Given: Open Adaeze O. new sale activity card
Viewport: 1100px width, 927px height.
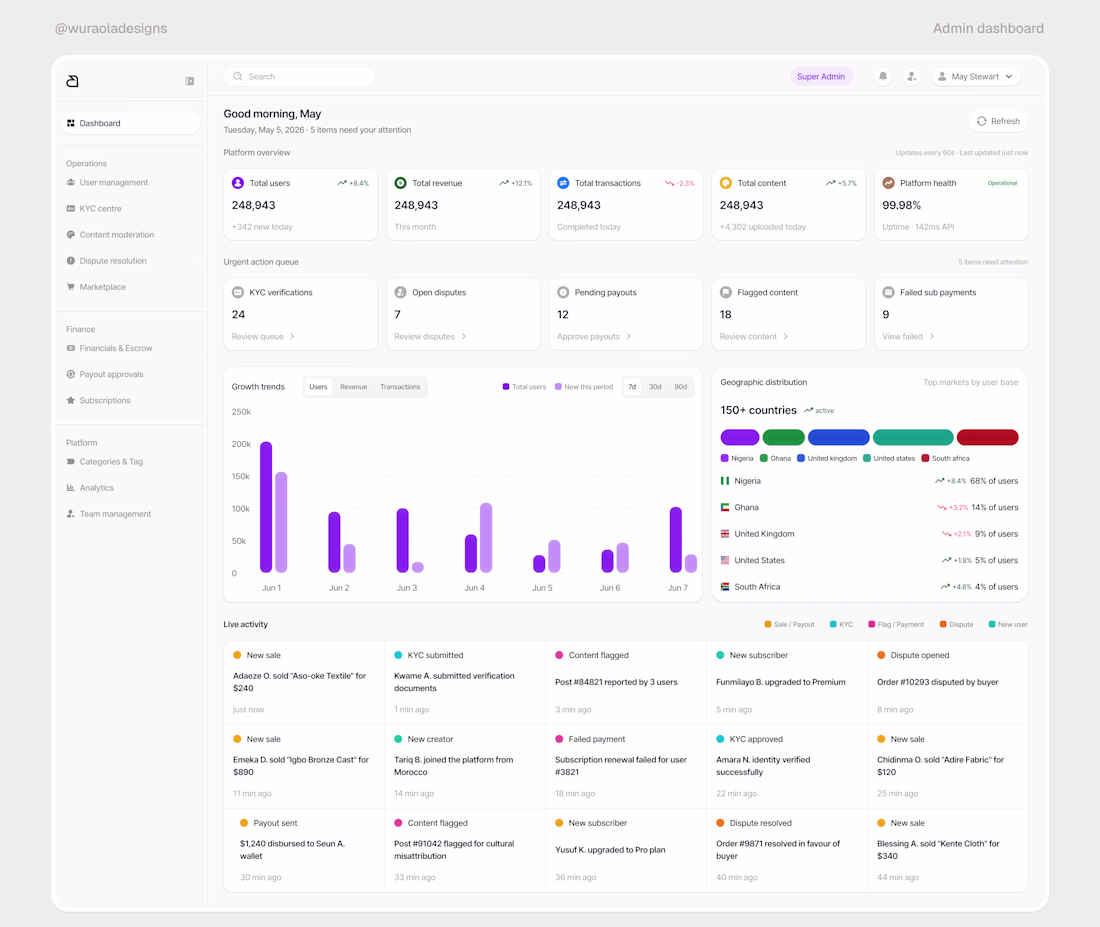Looking at the screenshot, I should point(304,682).
